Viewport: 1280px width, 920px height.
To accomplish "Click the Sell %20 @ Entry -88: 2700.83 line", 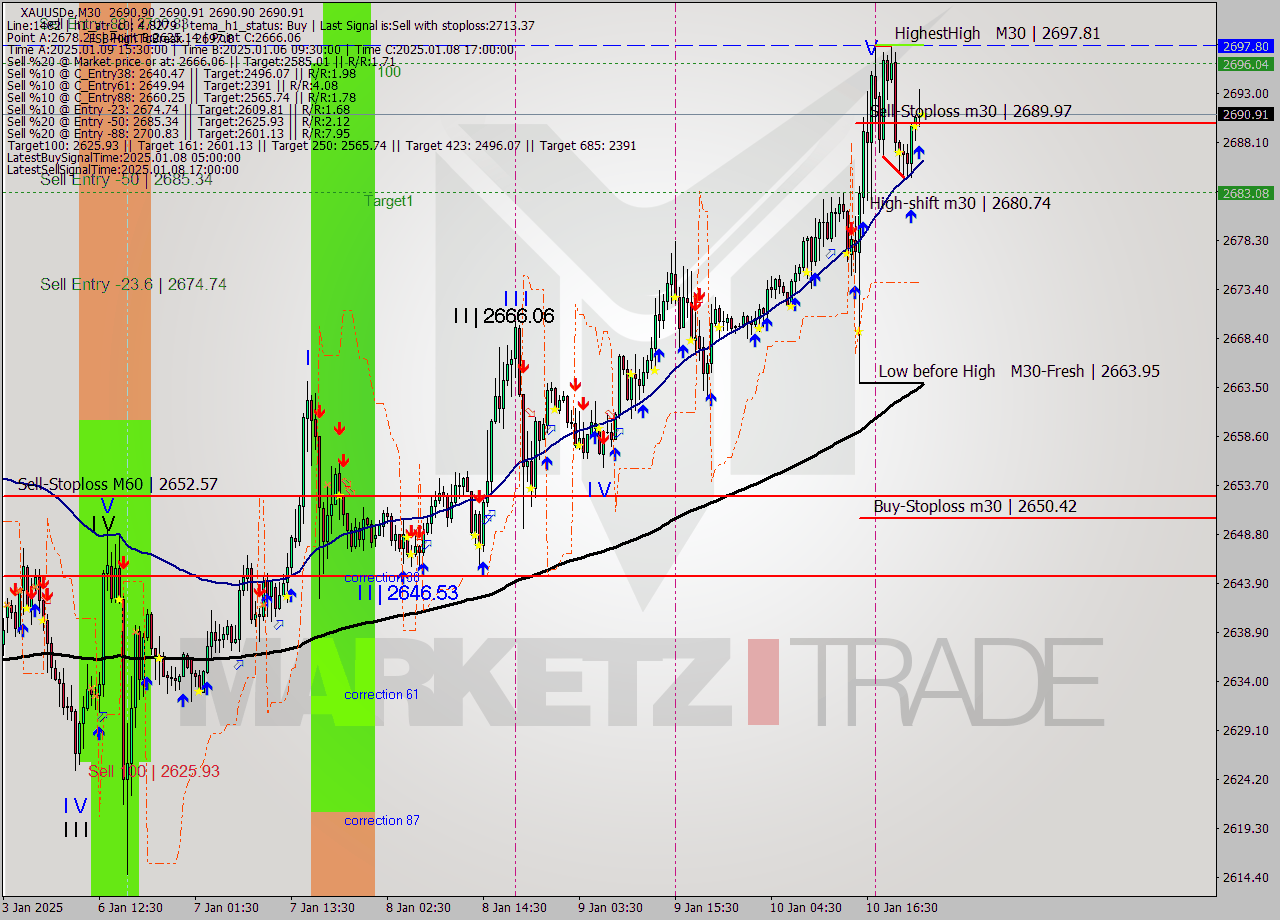I will 178,133.
